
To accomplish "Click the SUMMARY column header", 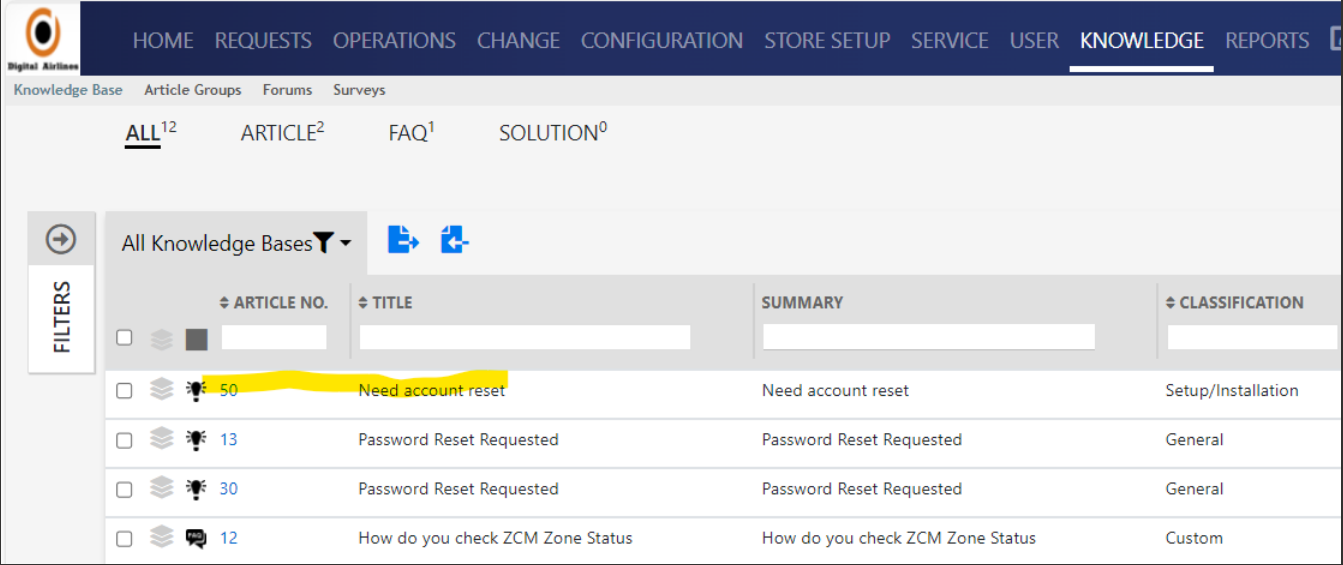I will coord(802,302).
